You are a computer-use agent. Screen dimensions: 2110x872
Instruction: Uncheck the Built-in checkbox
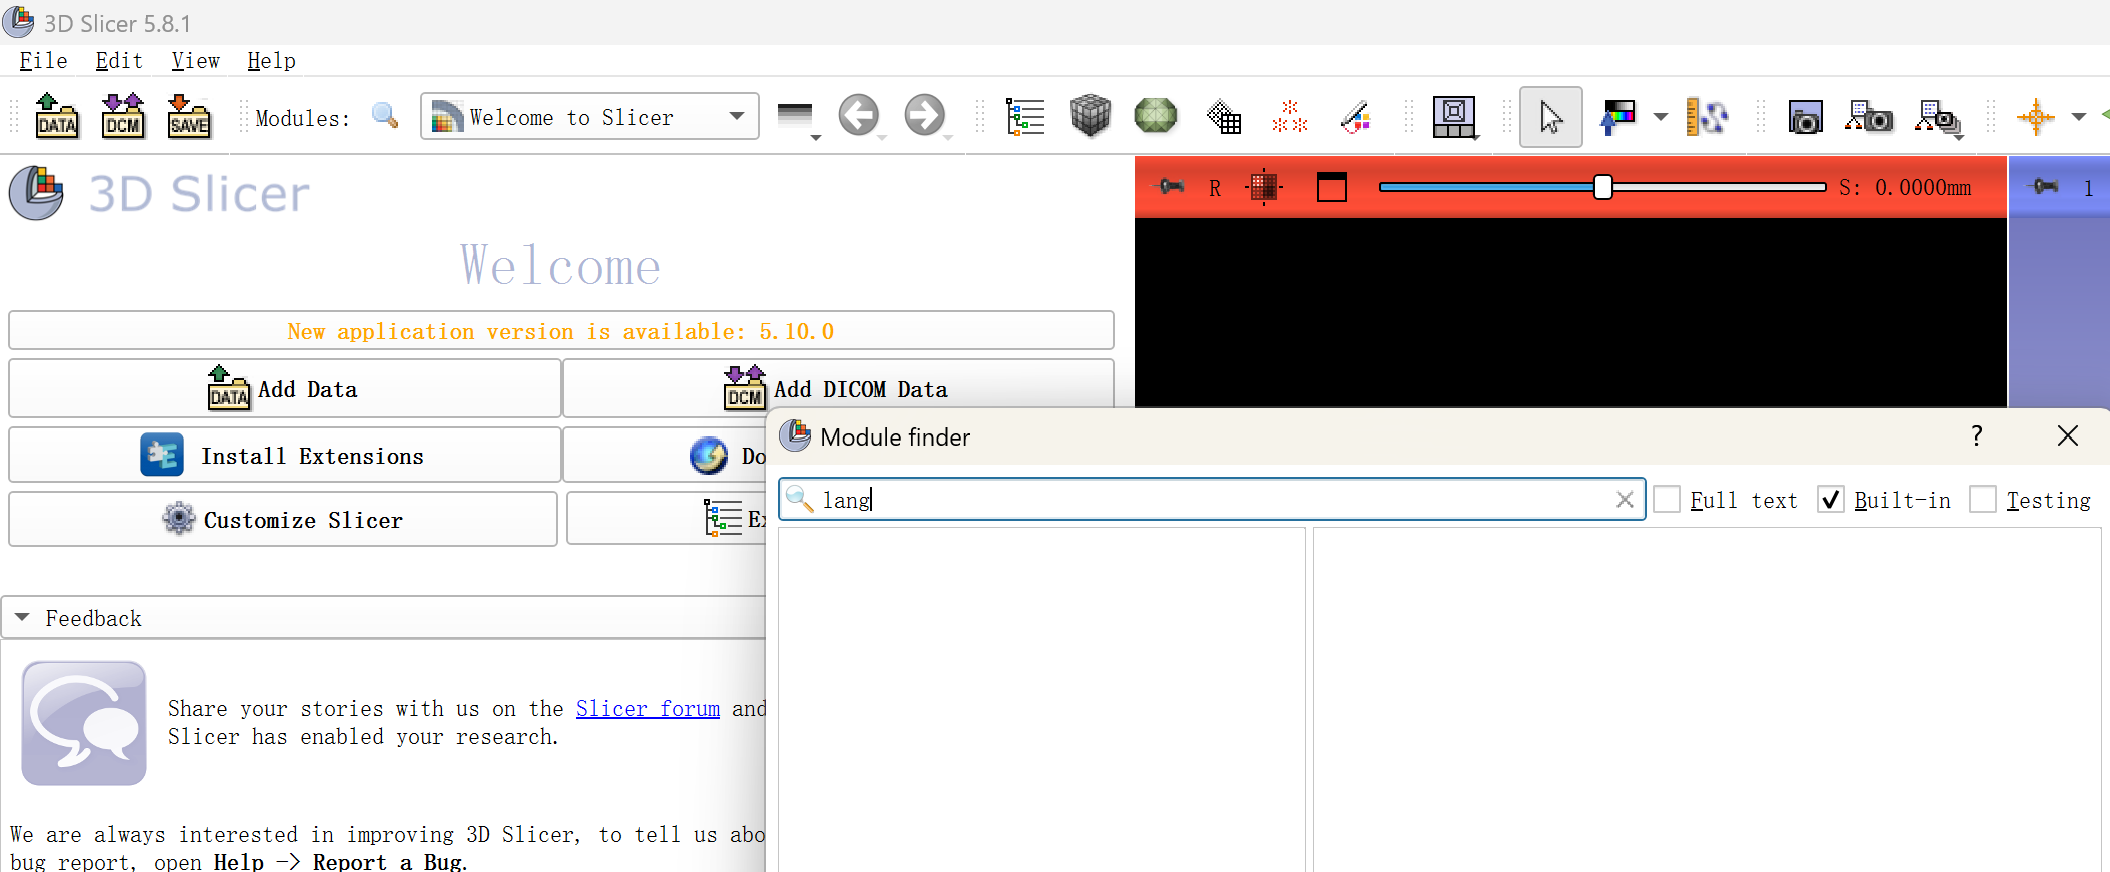(x=1831, y=500)
